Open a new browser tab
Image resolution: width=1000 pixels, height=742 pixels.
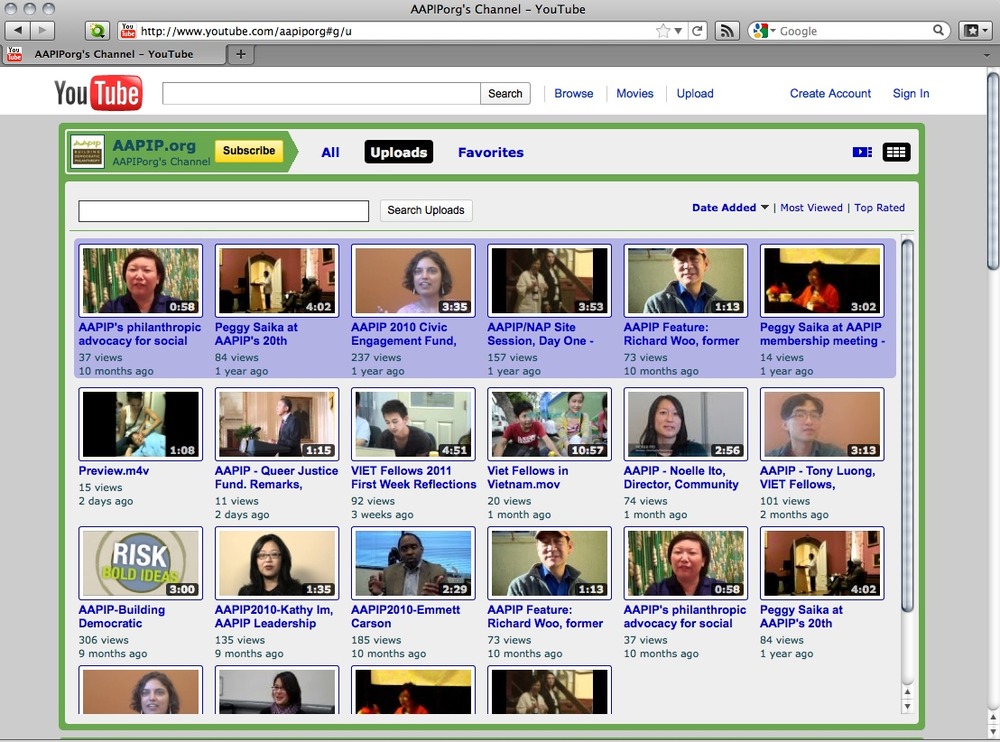coord(240,54)
